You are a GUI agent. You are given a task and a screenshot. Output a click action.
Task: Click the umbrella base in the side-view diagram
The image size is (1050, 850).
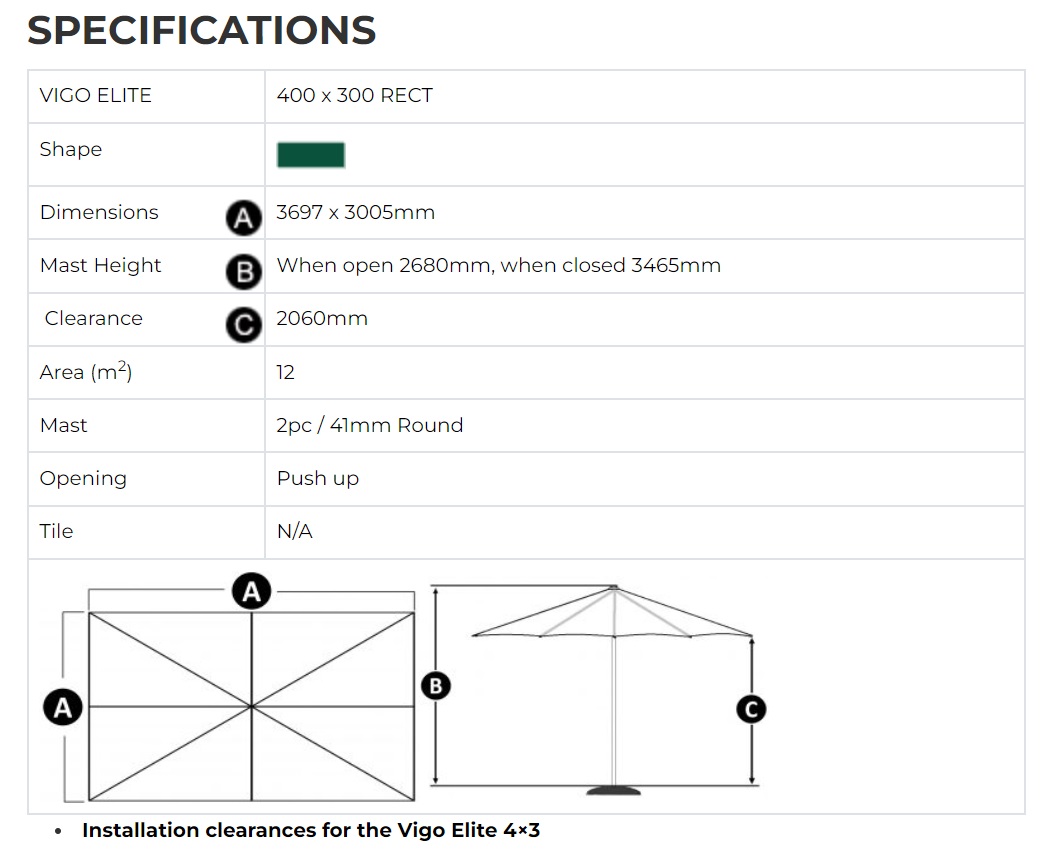pyautogui.click(x=615, y=790)
